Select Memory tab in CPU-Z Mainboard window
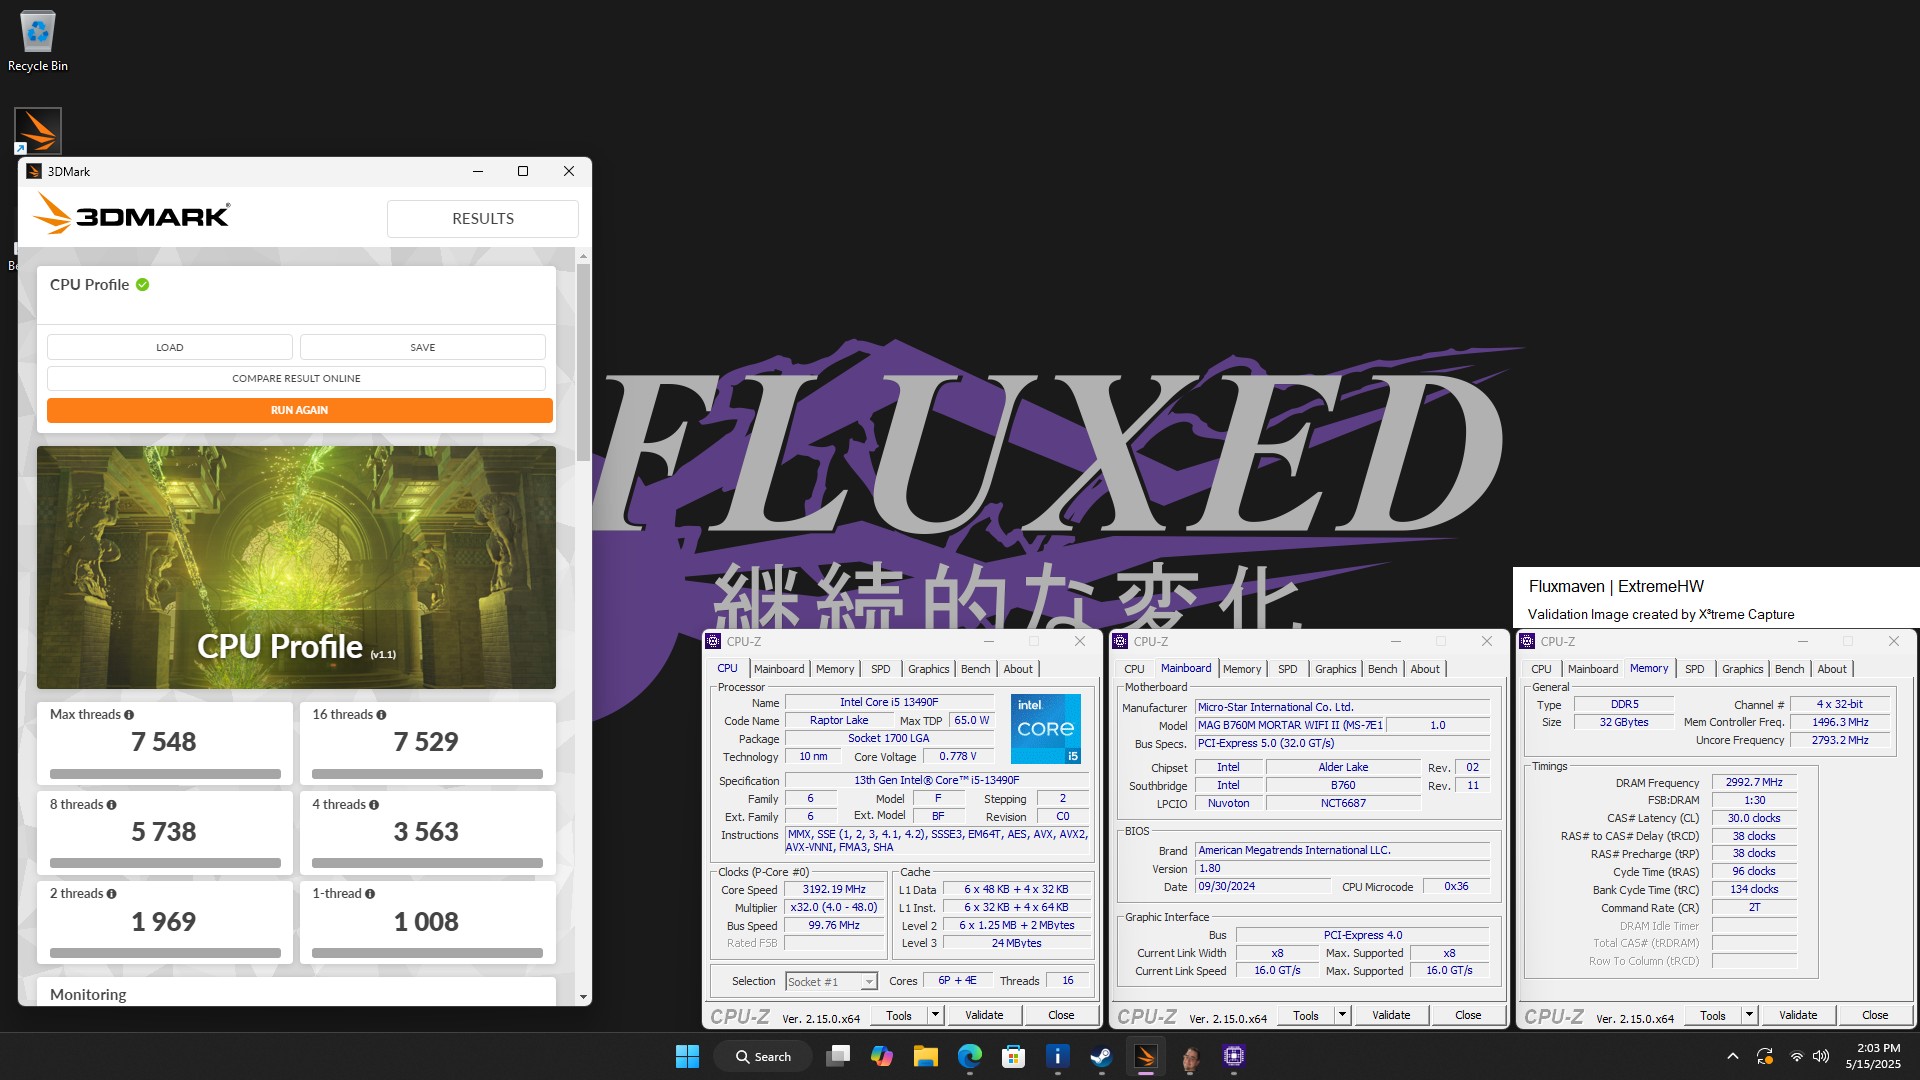Image resolution: width=1920 pixels, height=1080 pixels. [1242, 669]
